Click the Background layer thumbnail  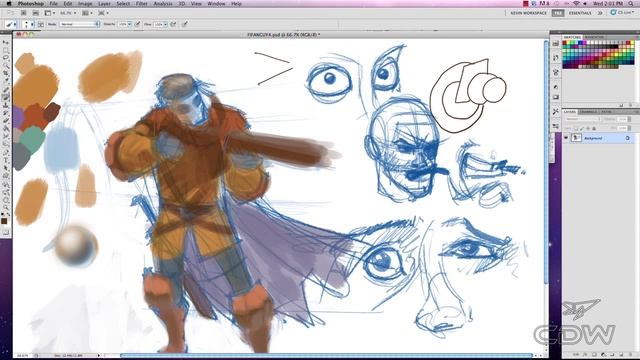[576, 138]
